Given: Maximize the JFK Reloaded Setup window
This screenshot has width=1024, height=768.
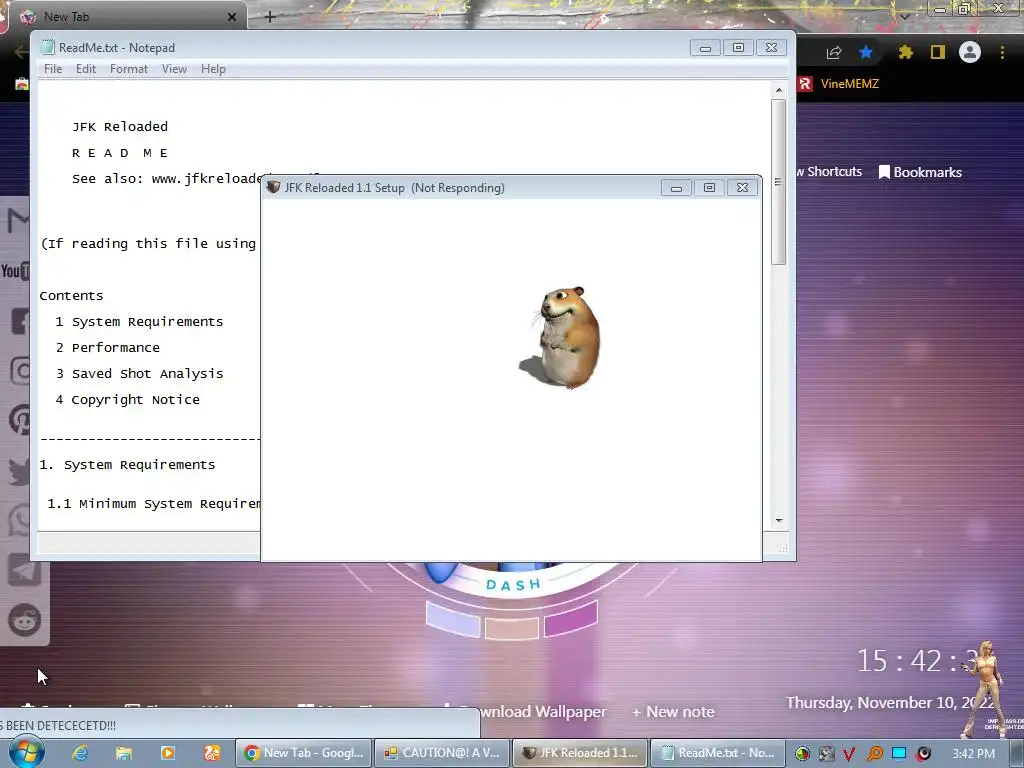Looking at the screenshot, I should click(709, 188).
